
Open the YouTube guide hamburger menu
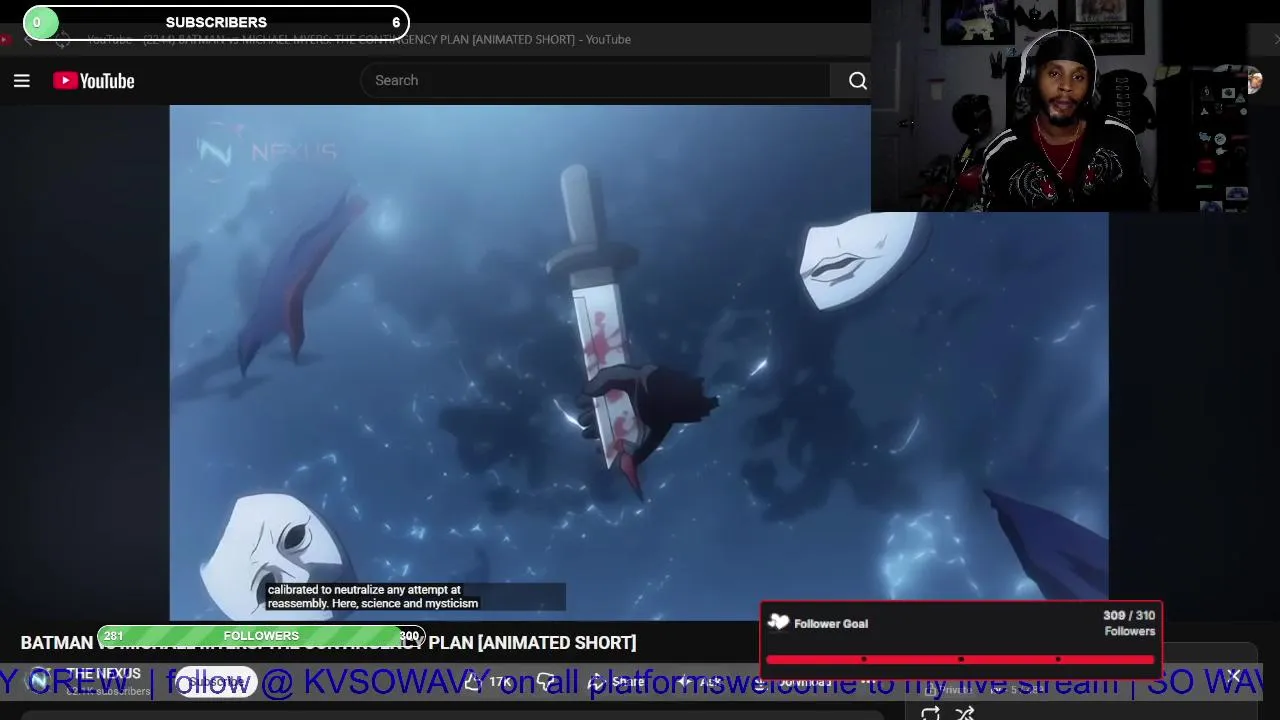pyautogui.click(x=21, y=81)
